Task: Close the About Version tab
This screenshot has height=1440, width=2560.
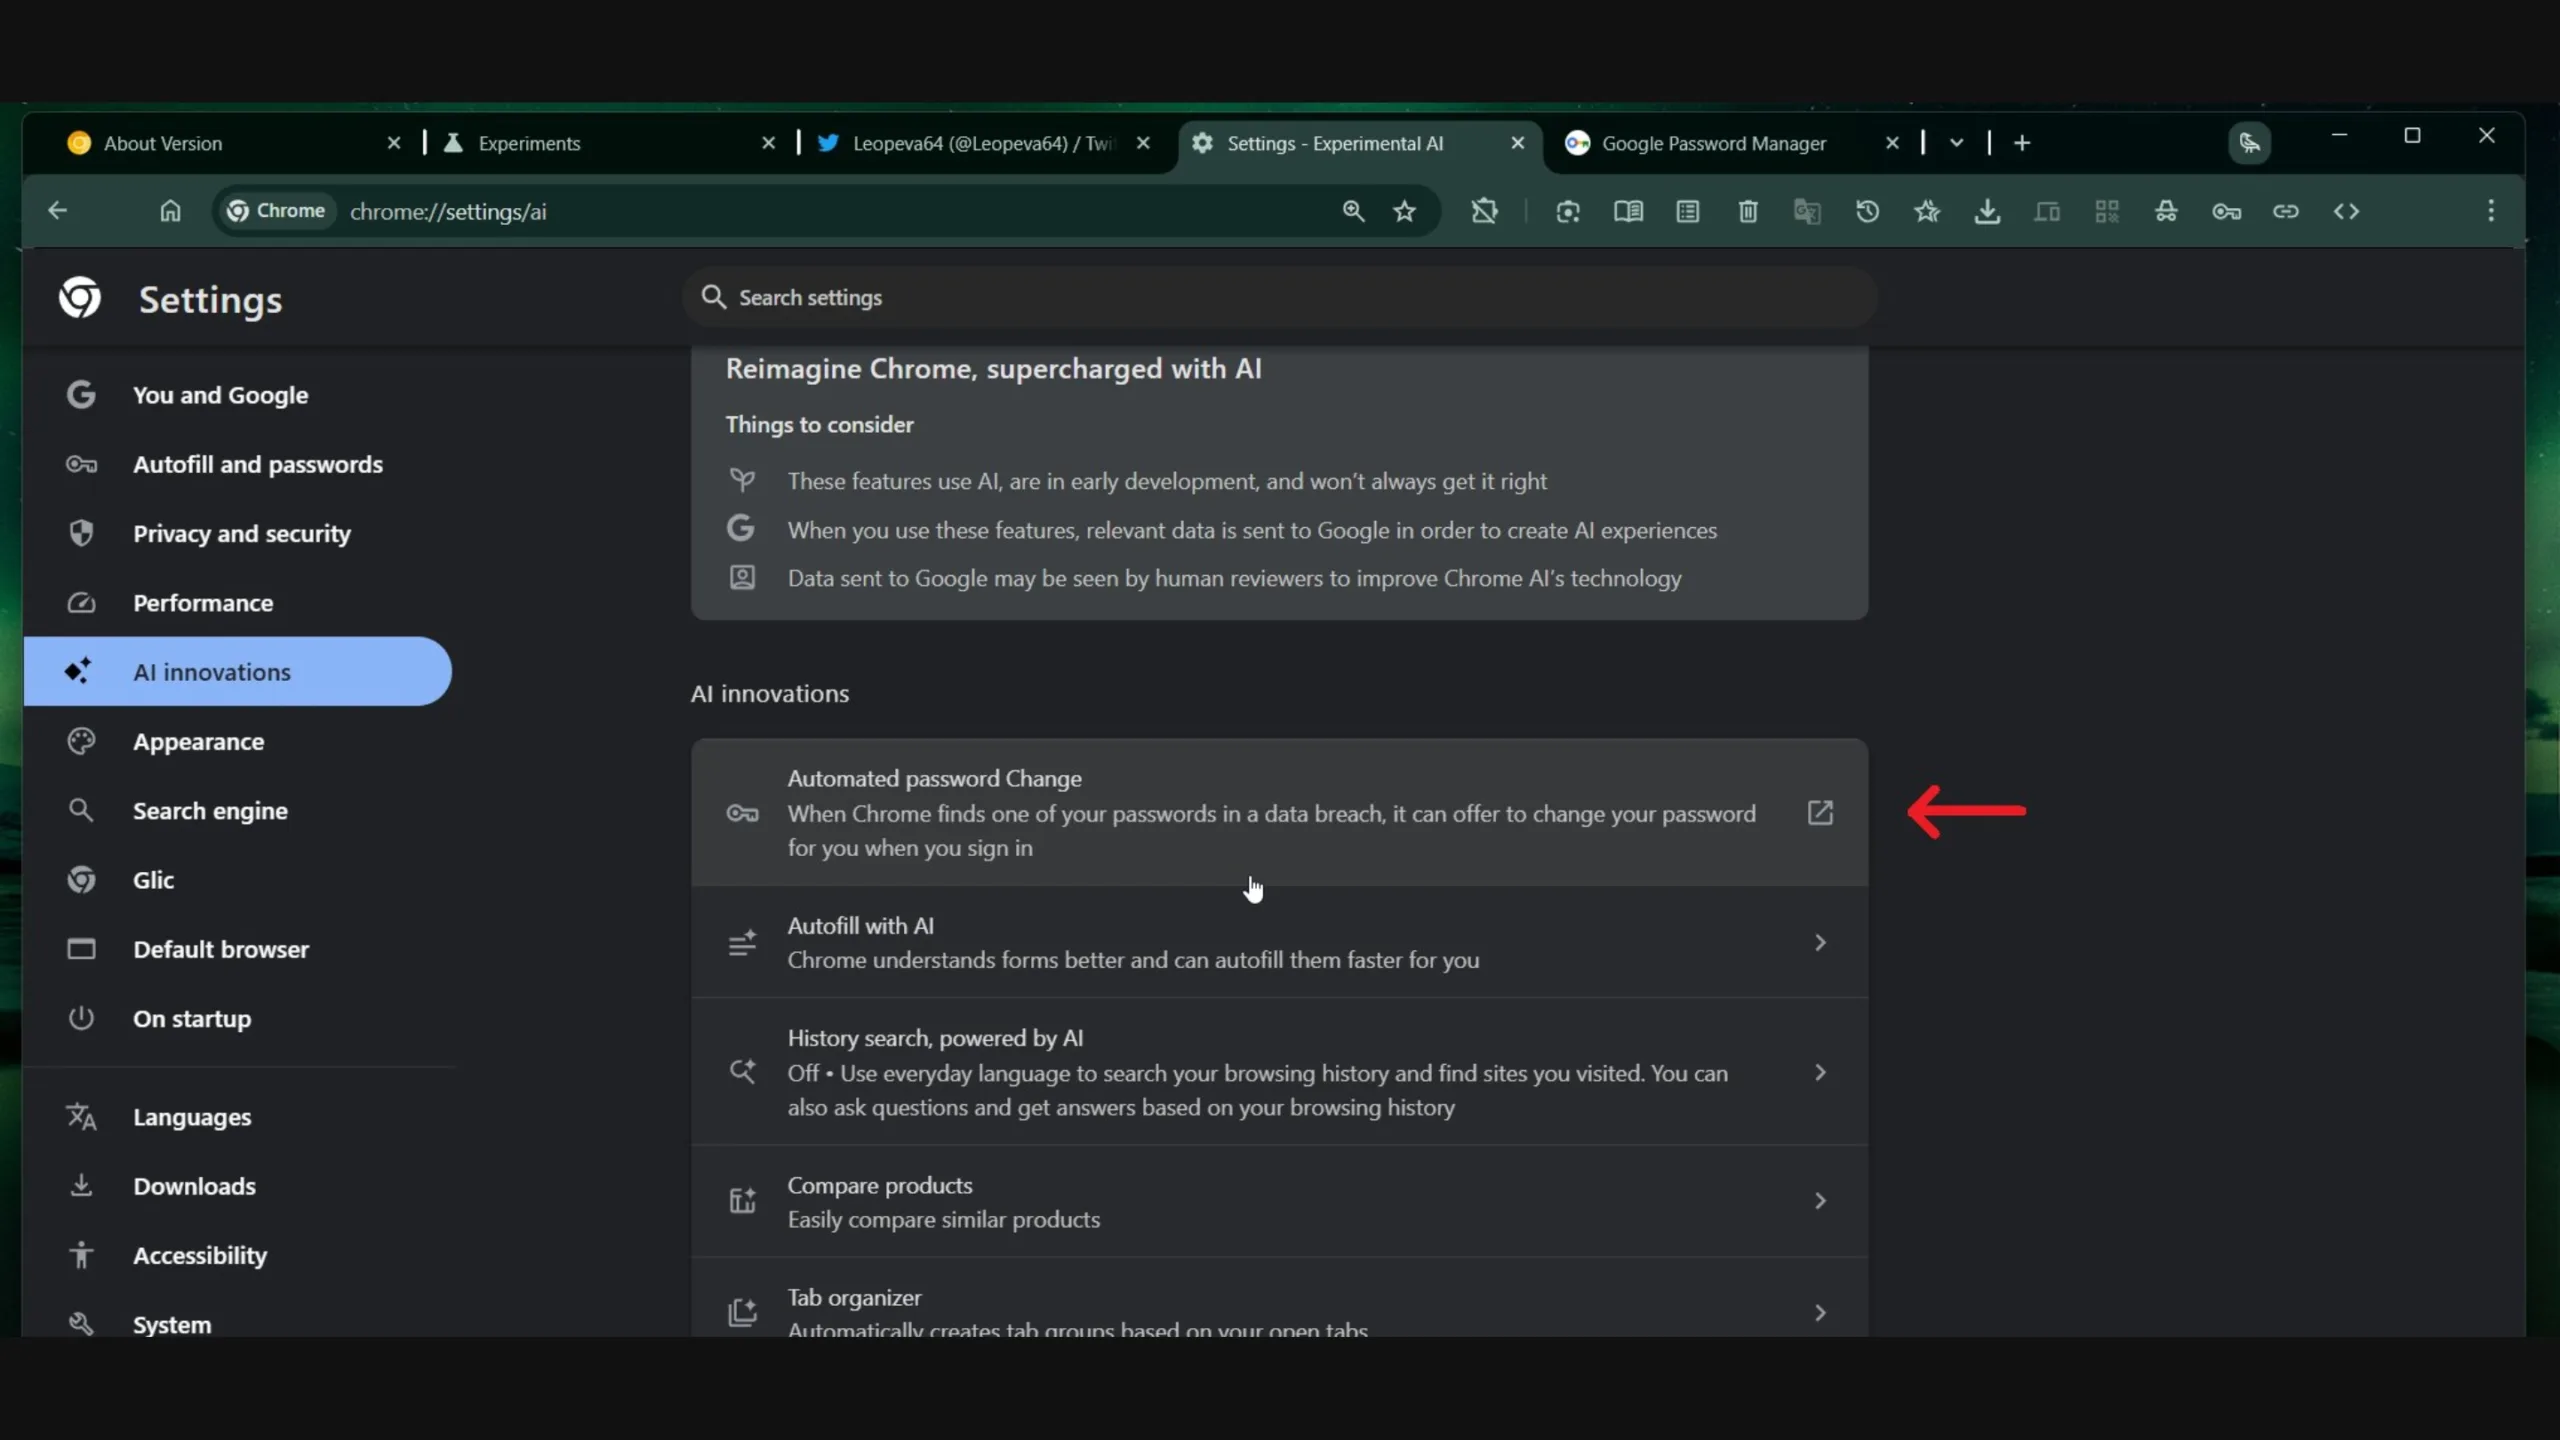Action: (393, 143)
